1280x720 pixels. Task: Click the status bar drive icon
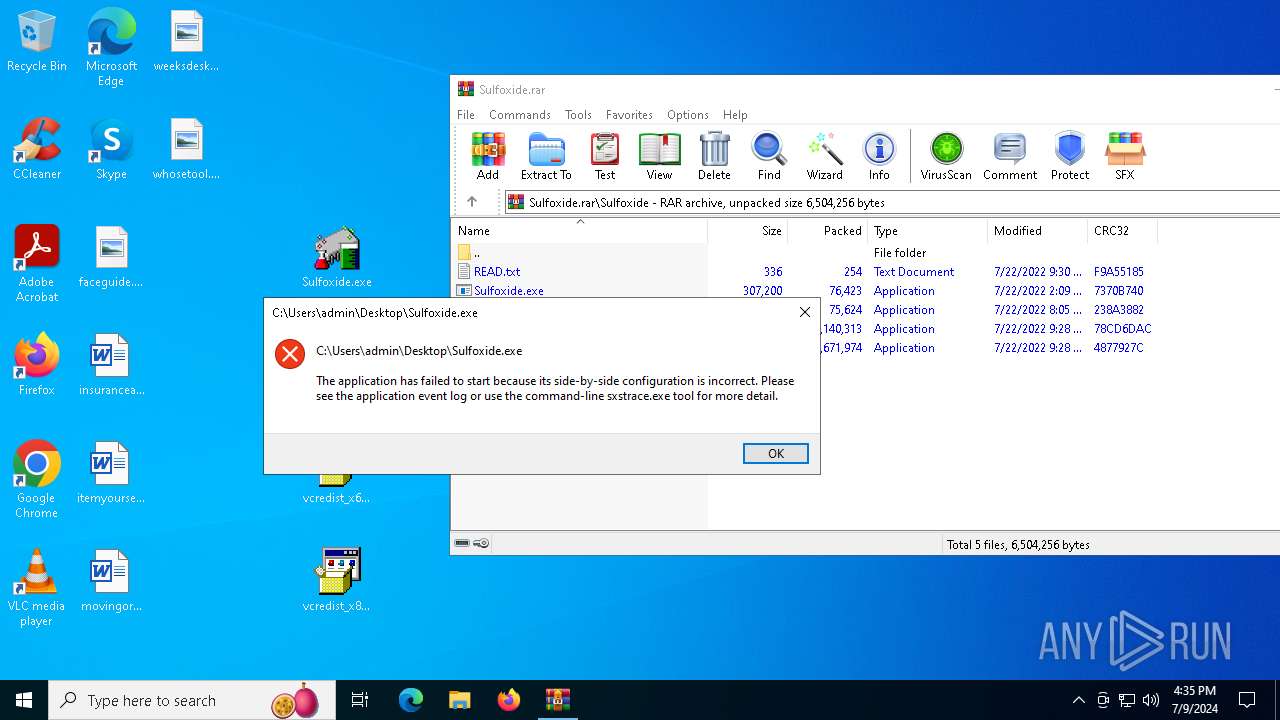pyautogui.click(x=462, y=544)
